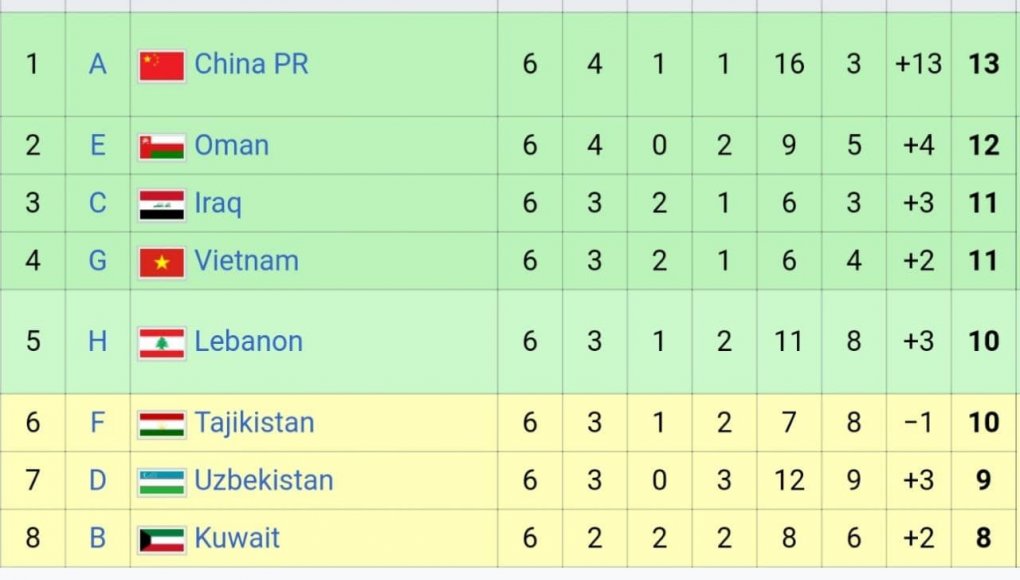Click the Oman flag icon
This screenshot has height=580, width=1020.
[x=161, y=146]
